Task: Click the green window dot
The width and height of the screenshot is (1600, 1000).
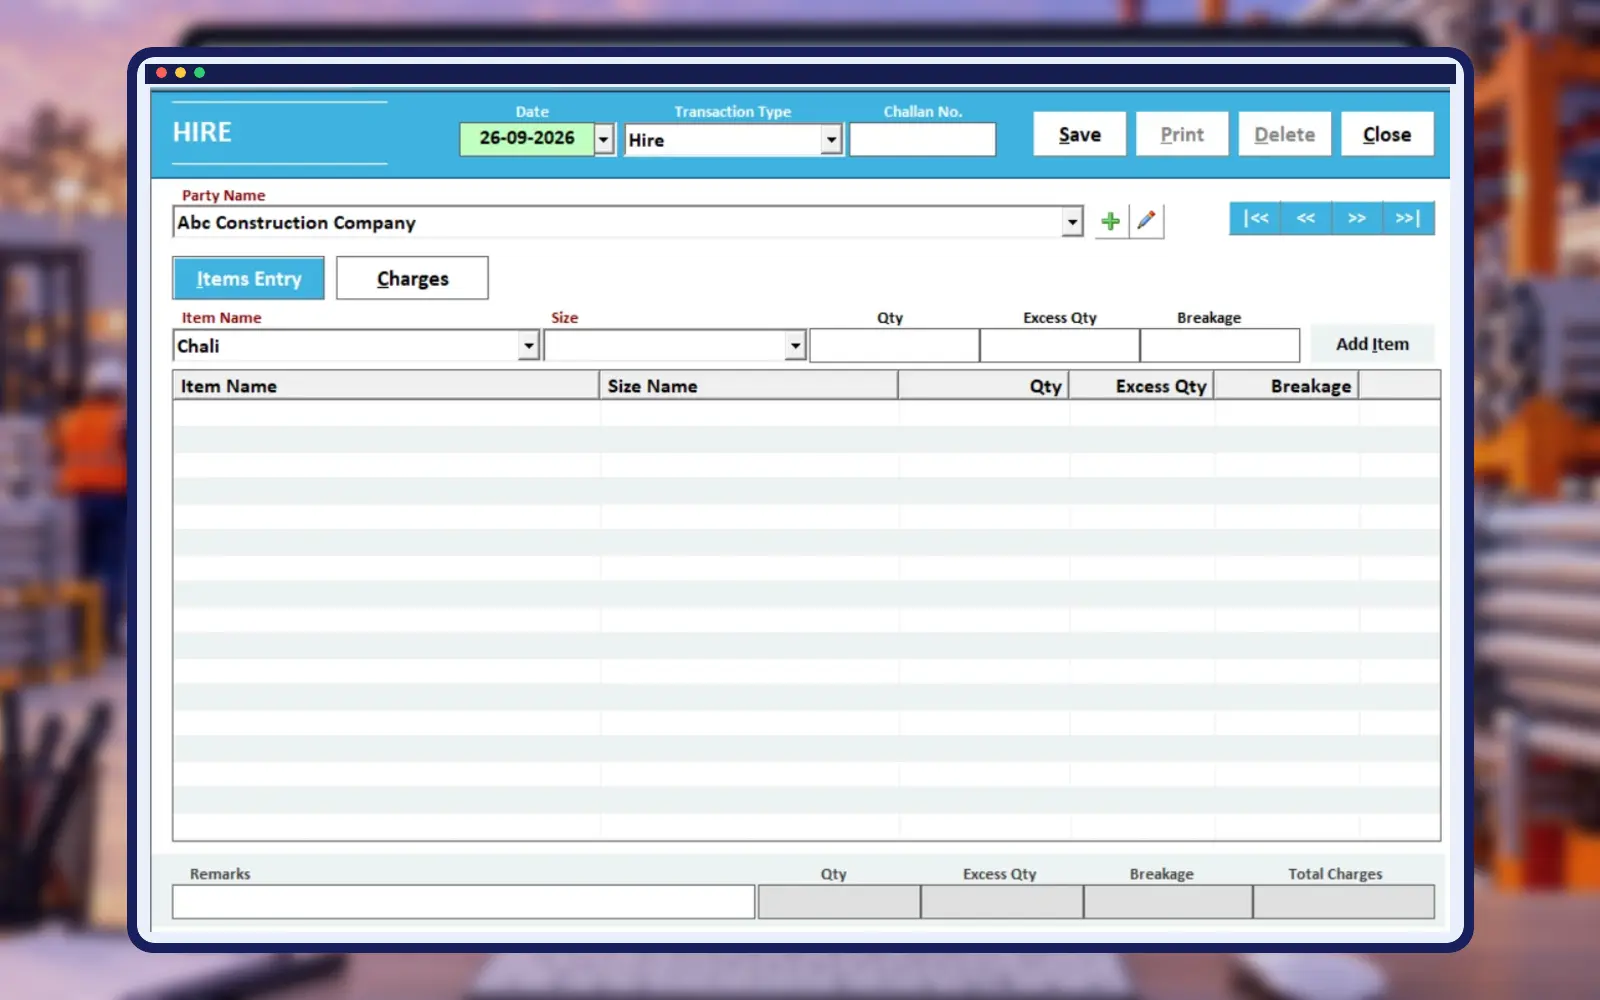Action: [199, 73]
